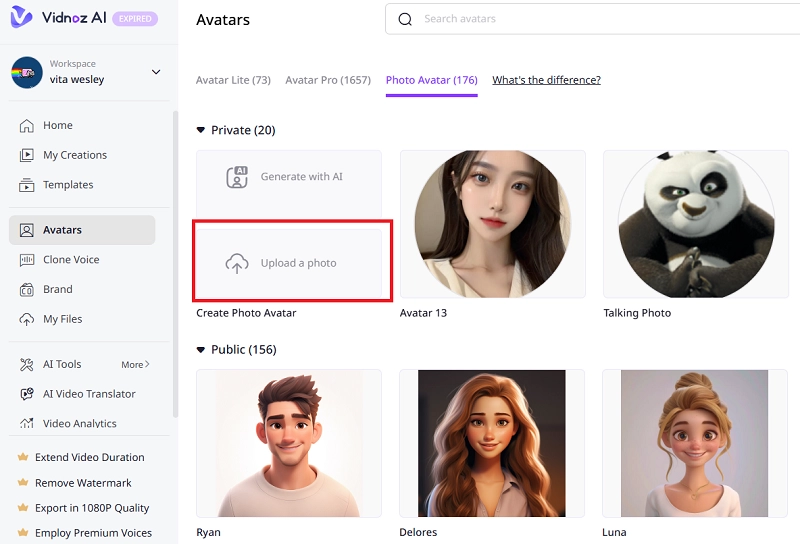Collapse the Public (156) section
The height and width of the screenshot is (544, 800).
pos(201,350)
